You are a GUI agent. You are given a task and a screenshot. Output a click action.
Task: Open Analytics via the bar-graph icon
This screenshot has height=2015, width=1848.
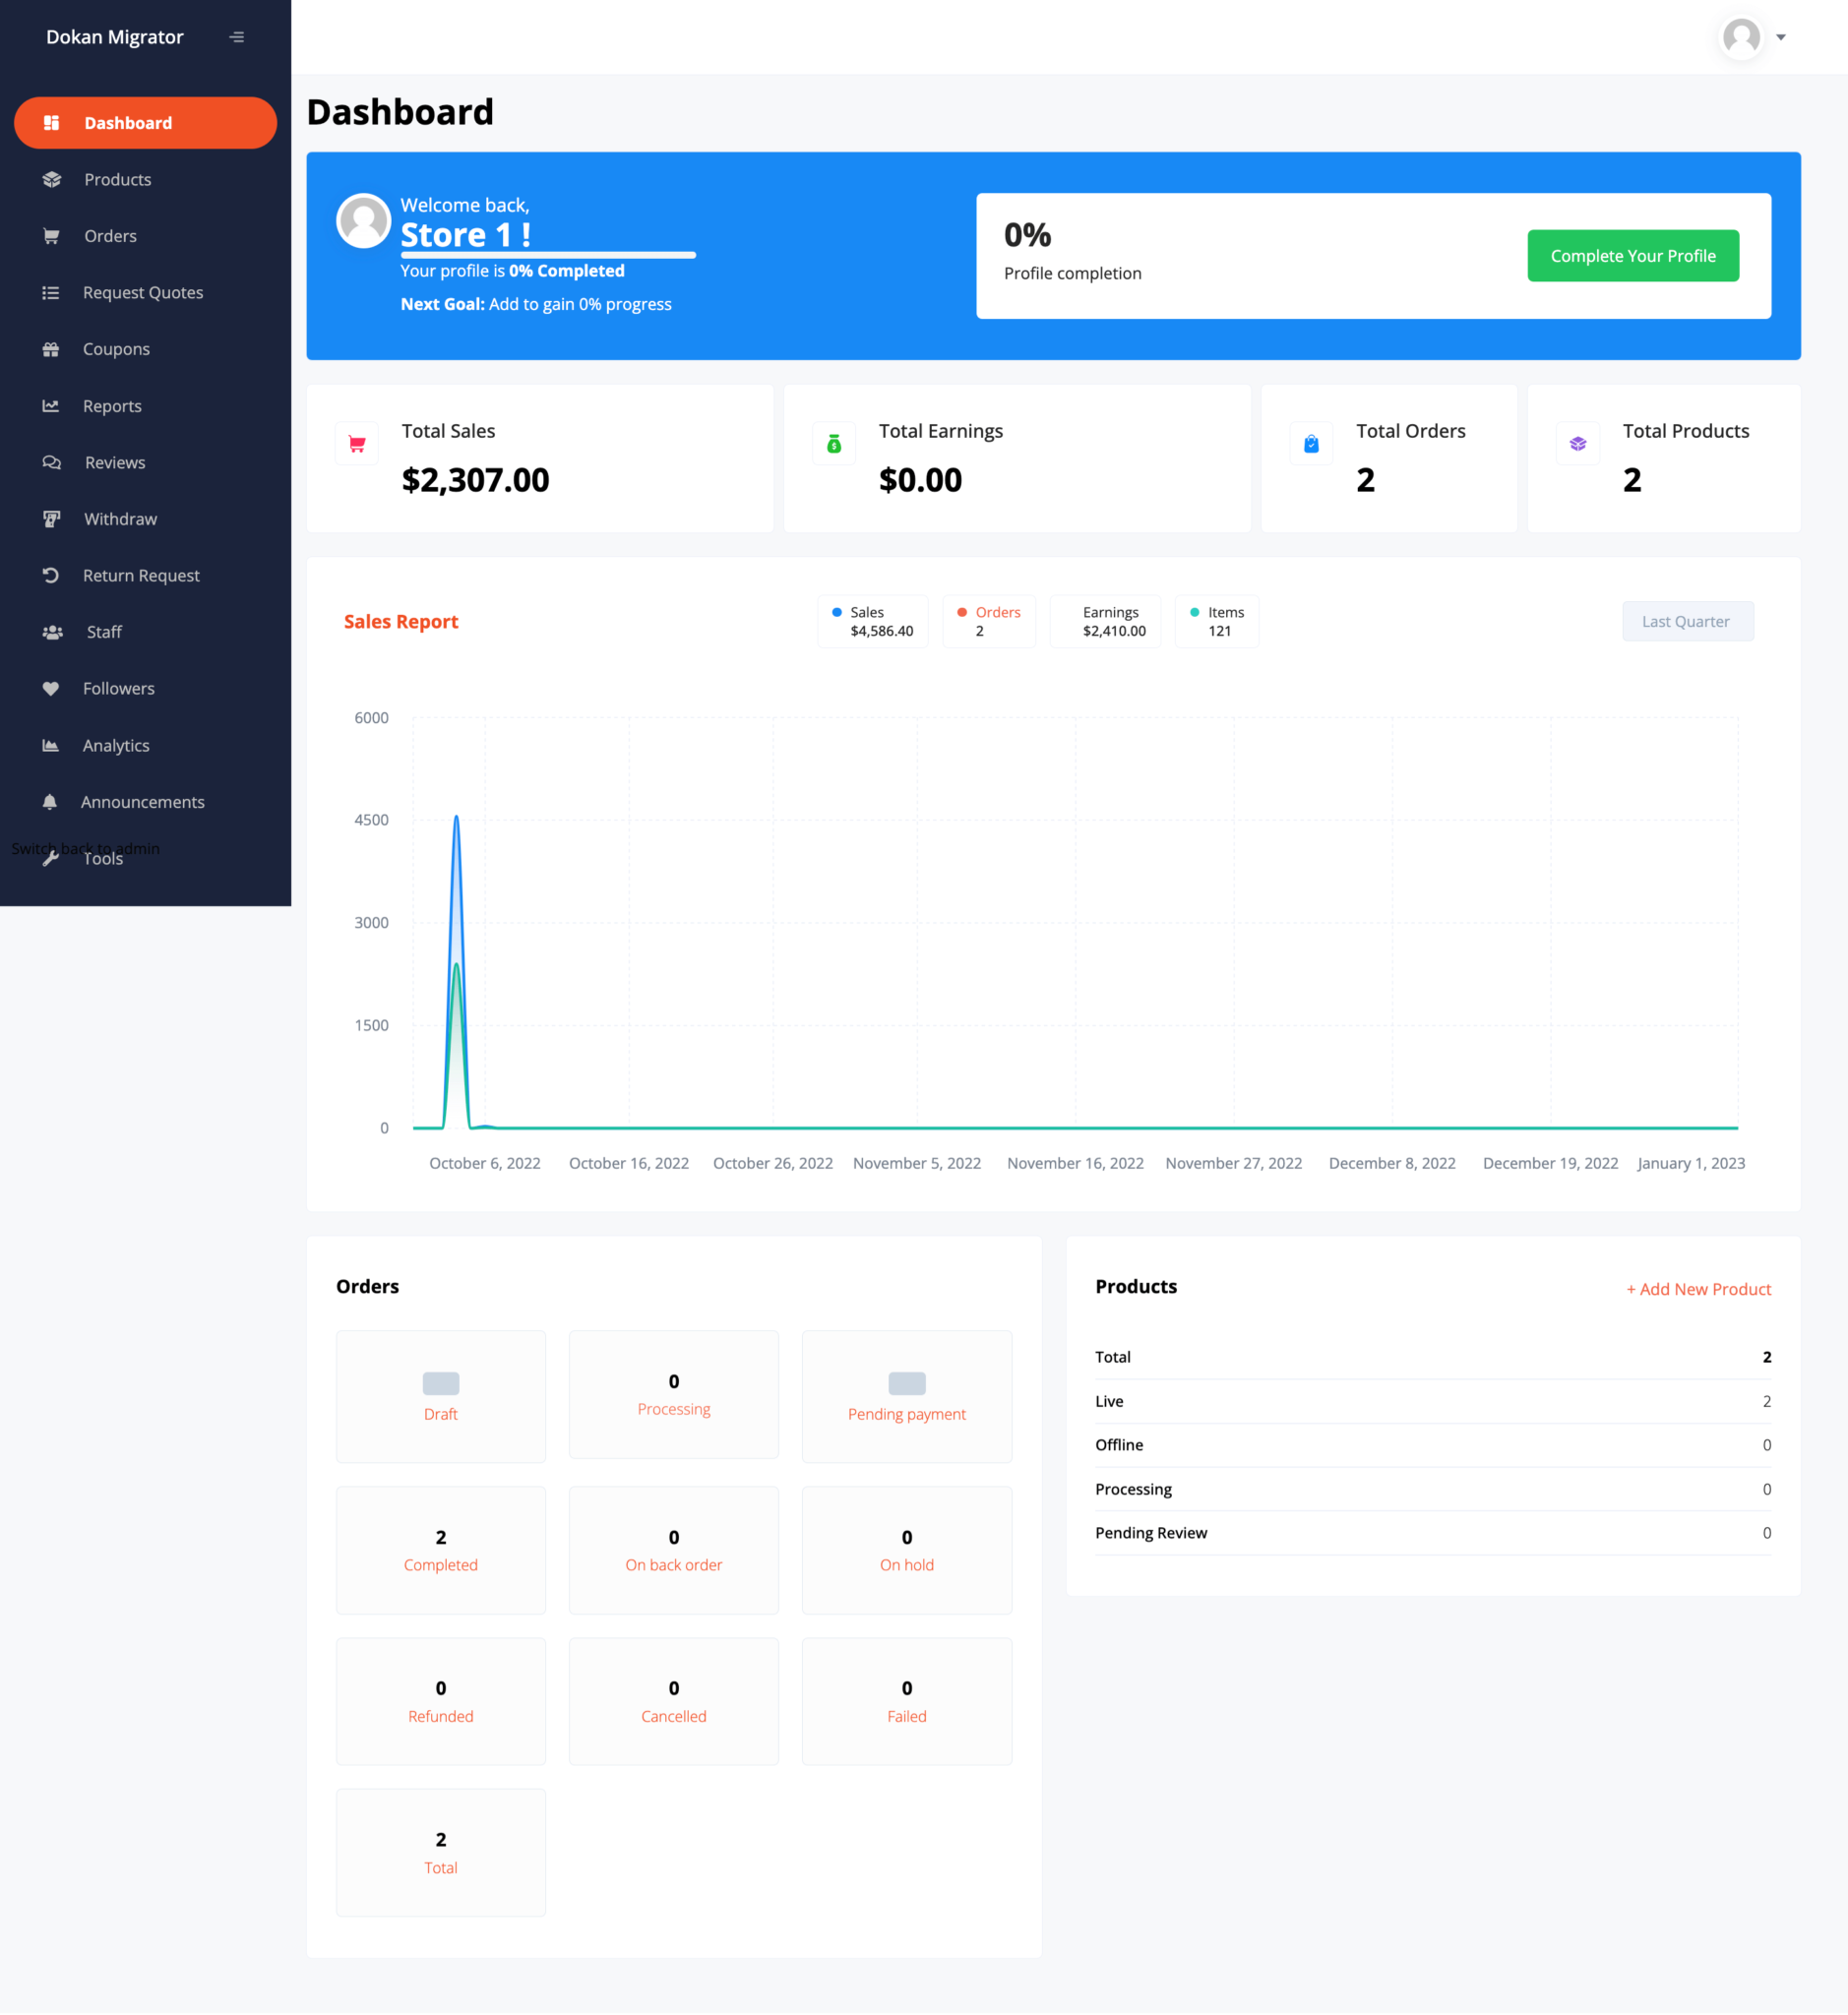coord(51,745)
